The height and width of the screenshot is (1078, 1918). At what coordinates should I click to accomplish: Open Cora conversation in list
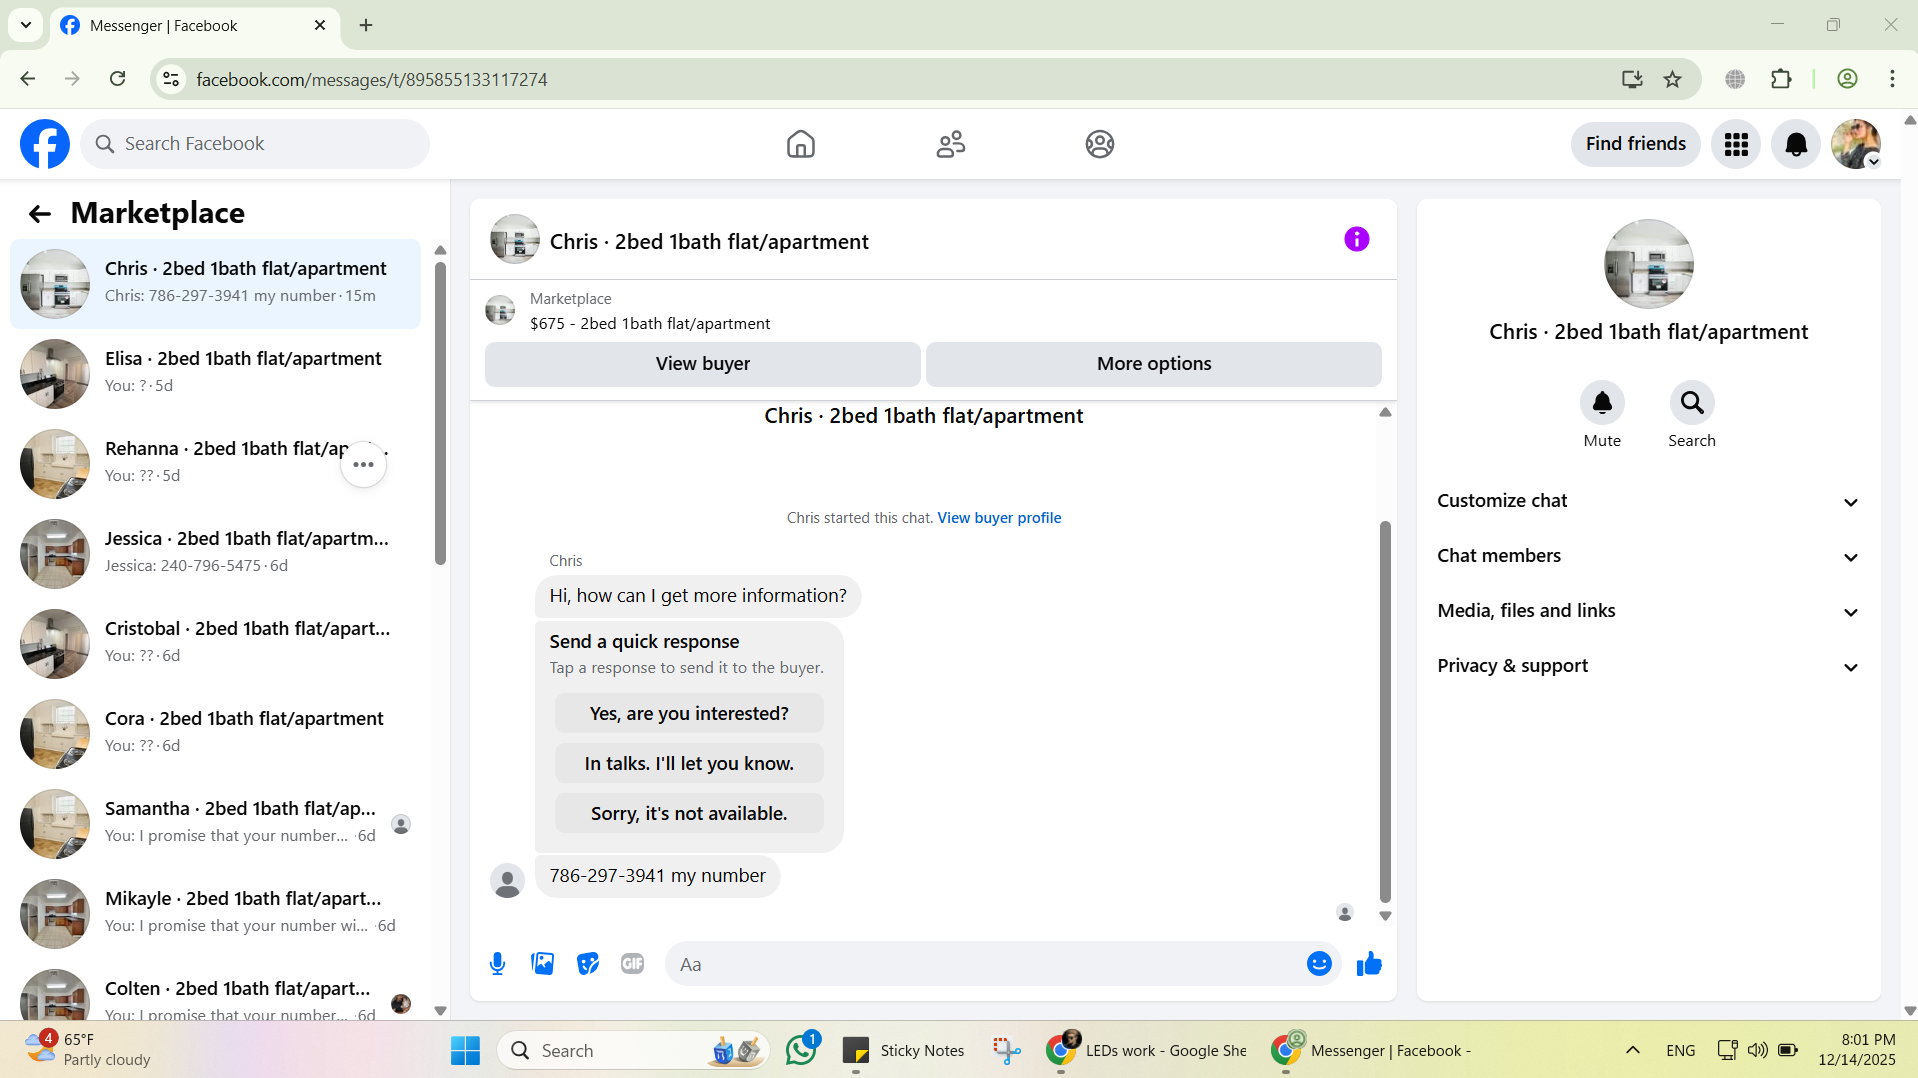pyautogui.click(x=215, y=733)
